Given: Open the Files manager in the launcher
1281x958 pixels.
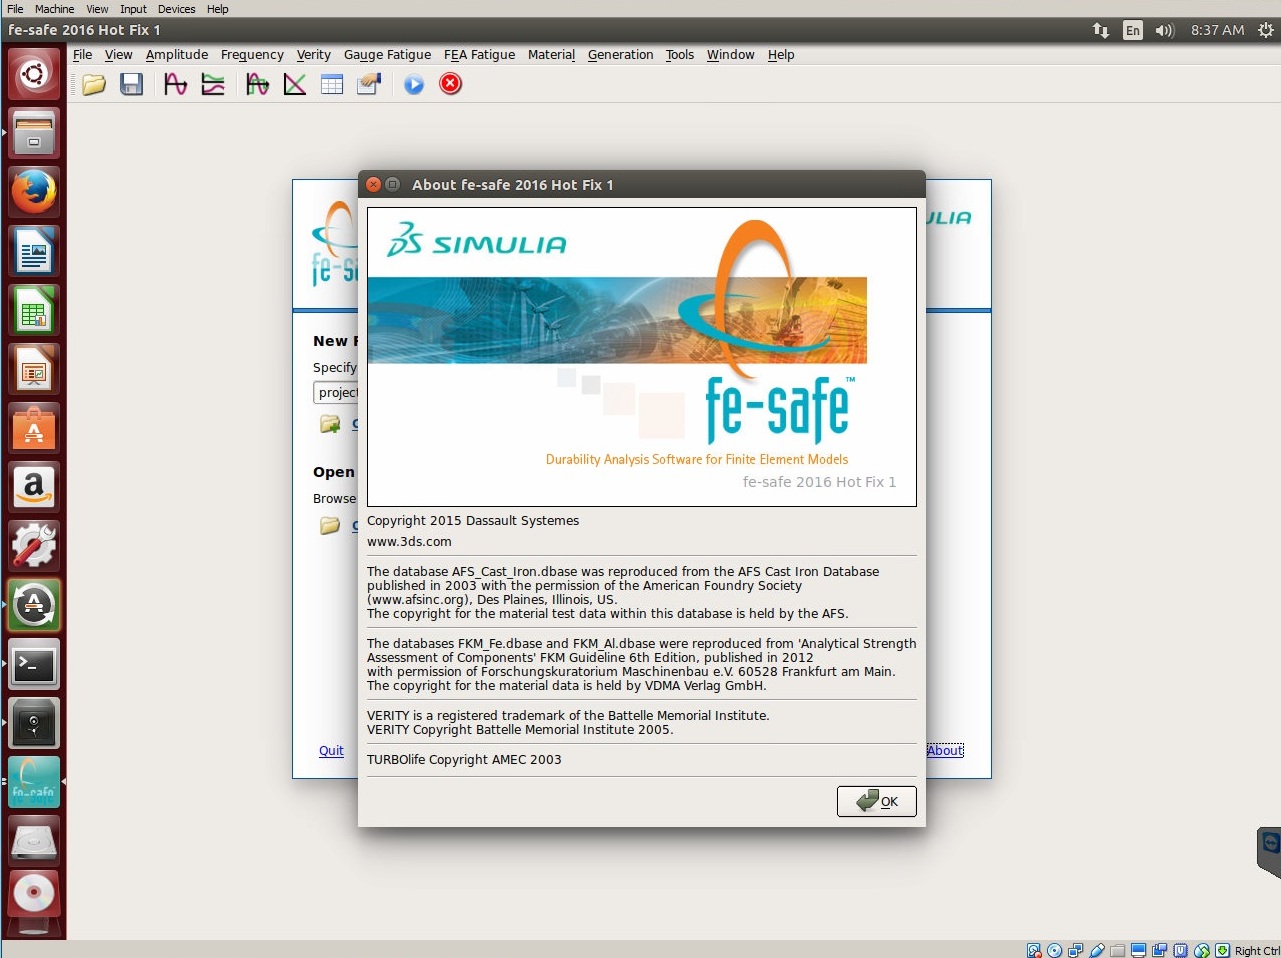Looking at the screenshot, I should (x=34, y=133).
